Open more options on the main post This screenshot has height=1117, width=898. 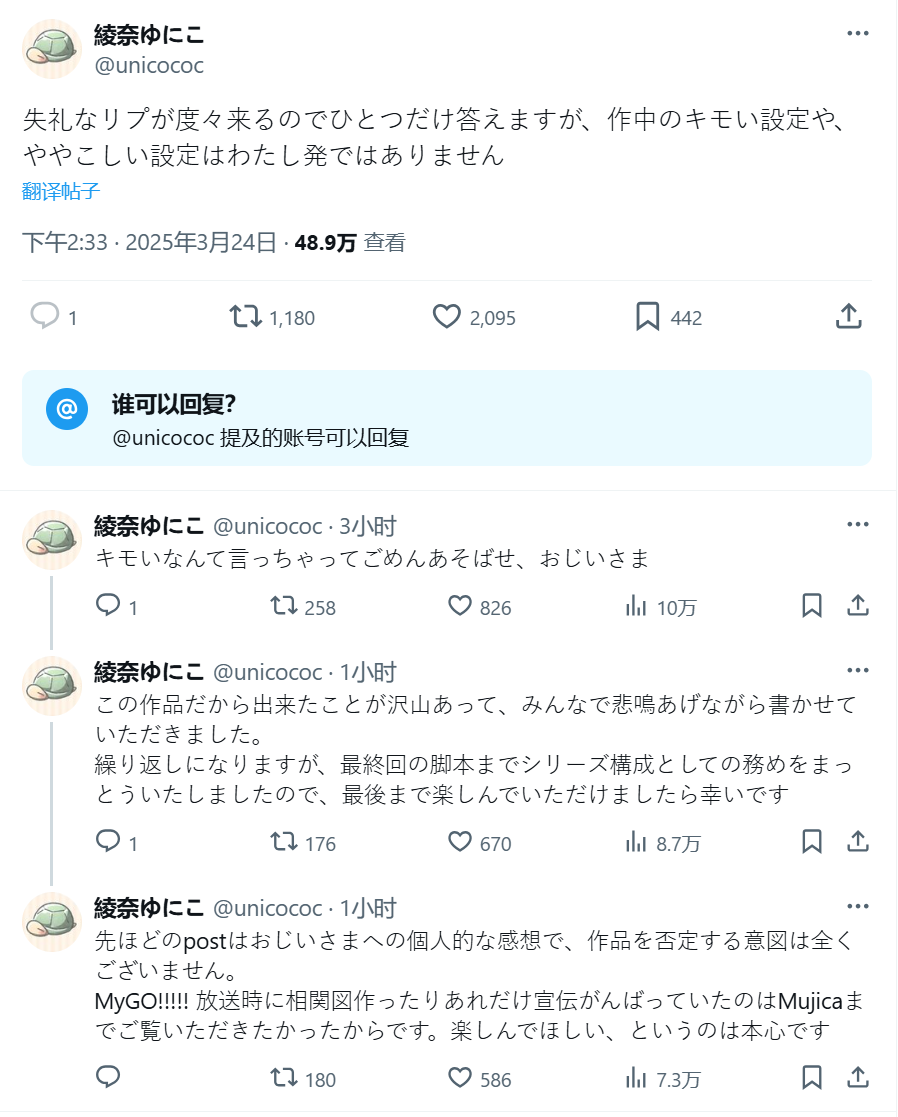[858, 33]
